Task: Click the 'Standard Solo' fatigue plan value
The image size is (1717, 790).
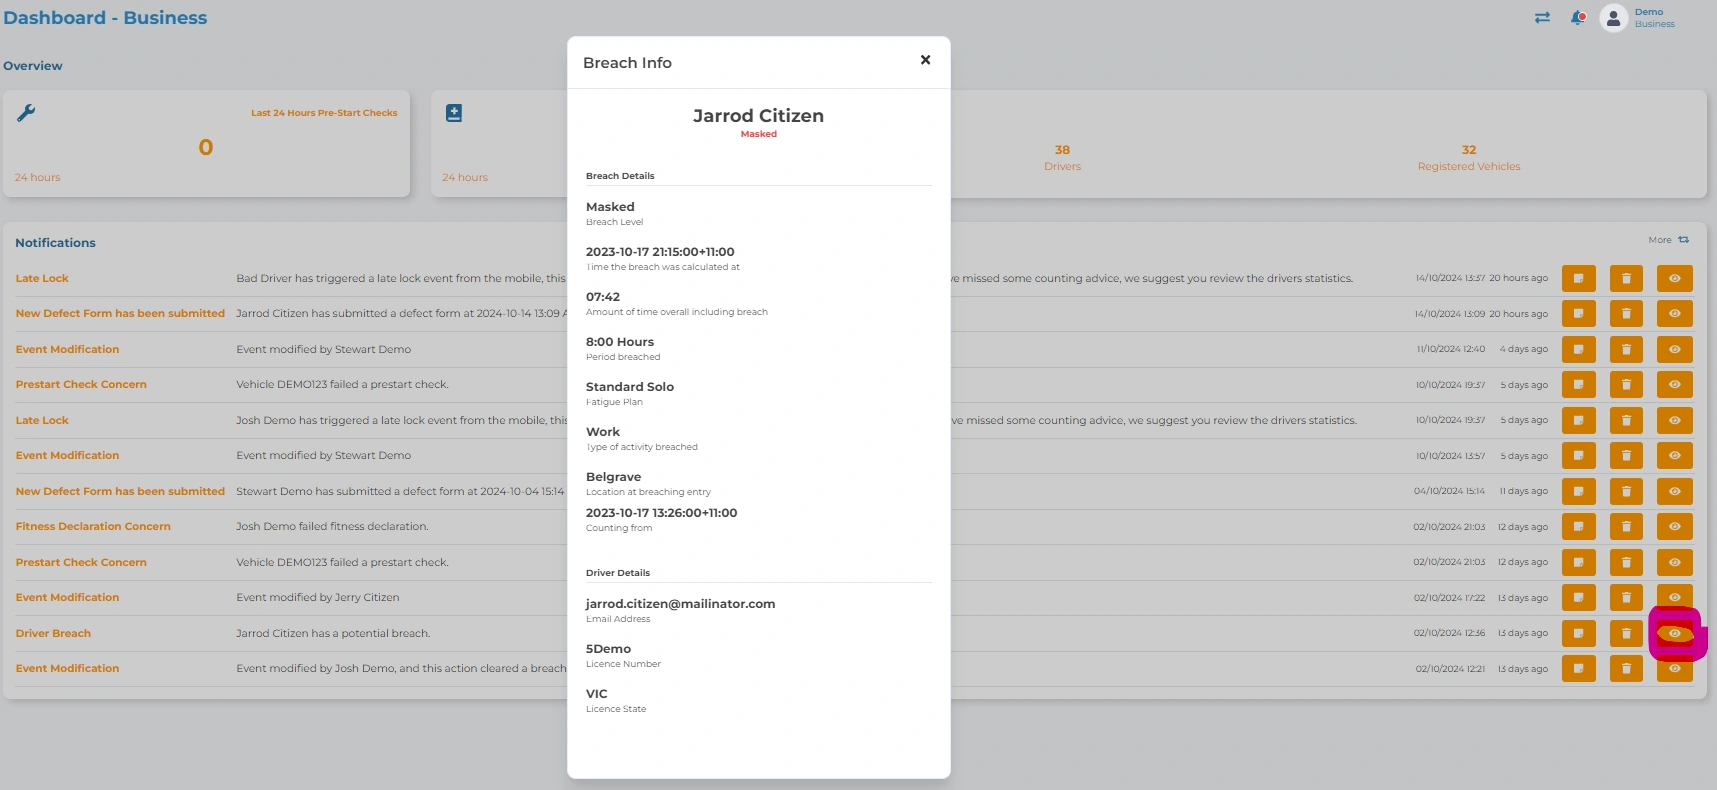Action: point(630,387)
